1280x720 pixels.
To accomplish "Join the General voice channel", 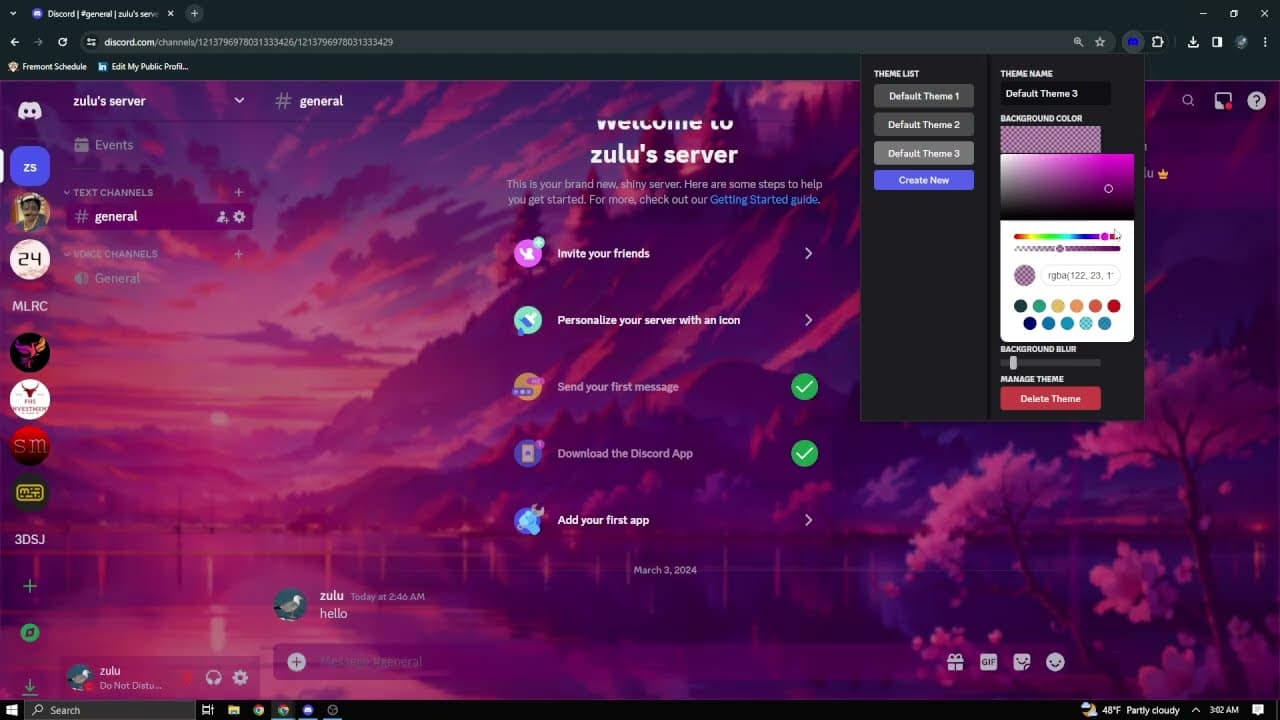I will coord(107,278).
